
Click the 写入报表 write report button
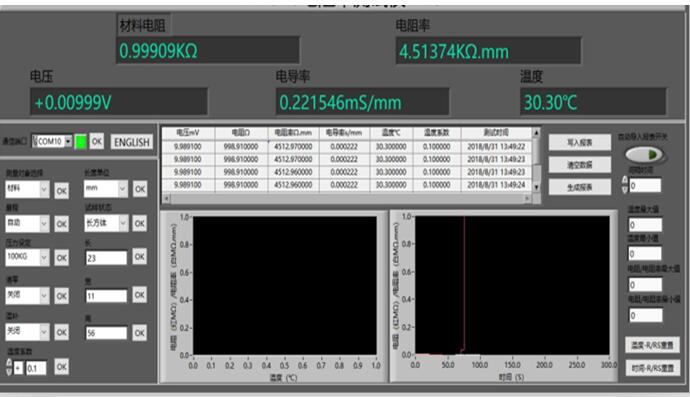(580, 143)
